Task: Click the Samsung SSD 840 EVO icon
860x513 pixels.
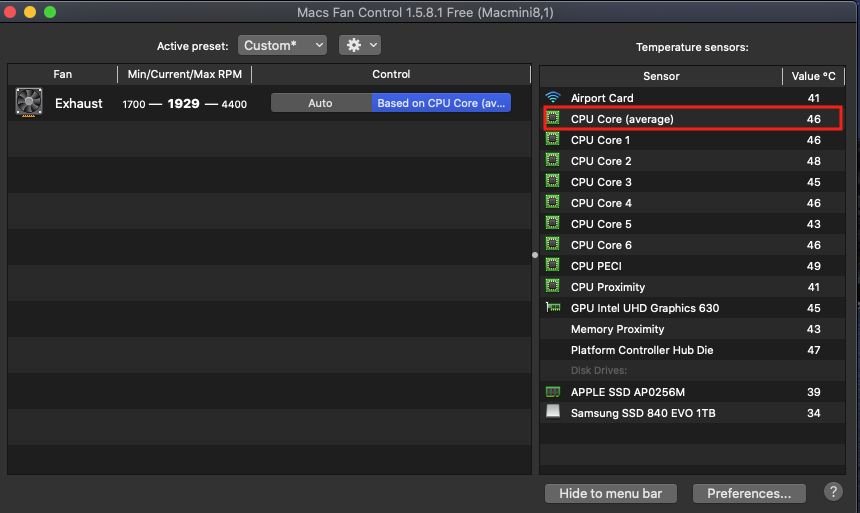Action: (553, 411)
